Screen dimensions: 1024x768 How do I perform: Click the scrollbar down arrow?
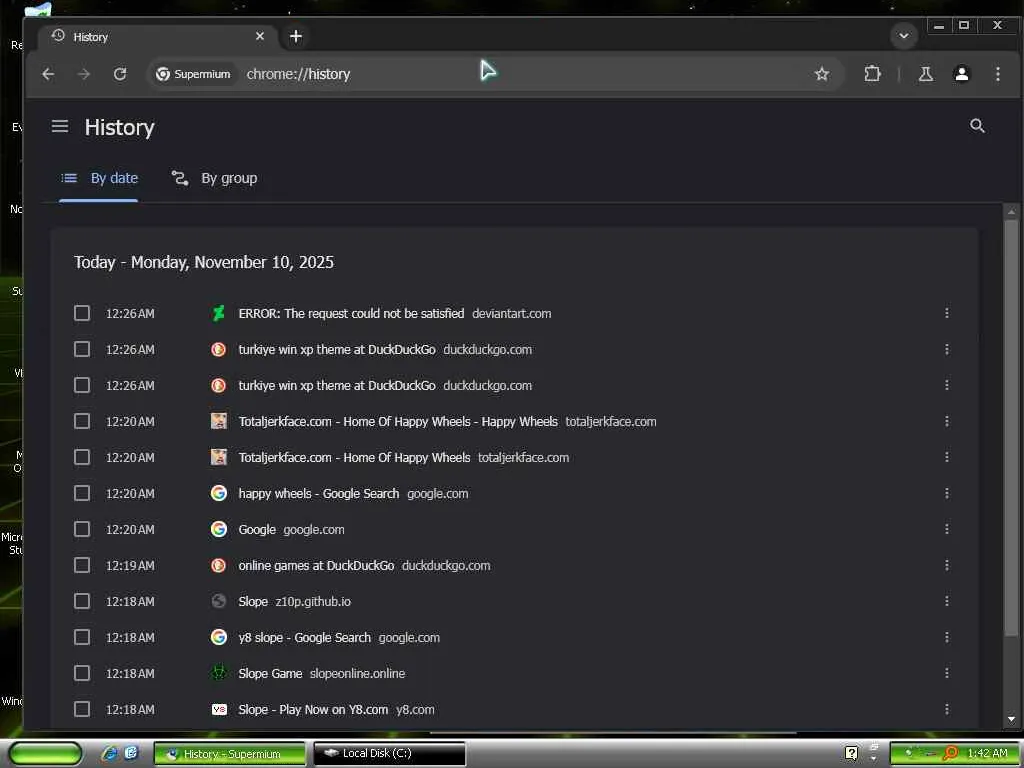point(1011,719)
